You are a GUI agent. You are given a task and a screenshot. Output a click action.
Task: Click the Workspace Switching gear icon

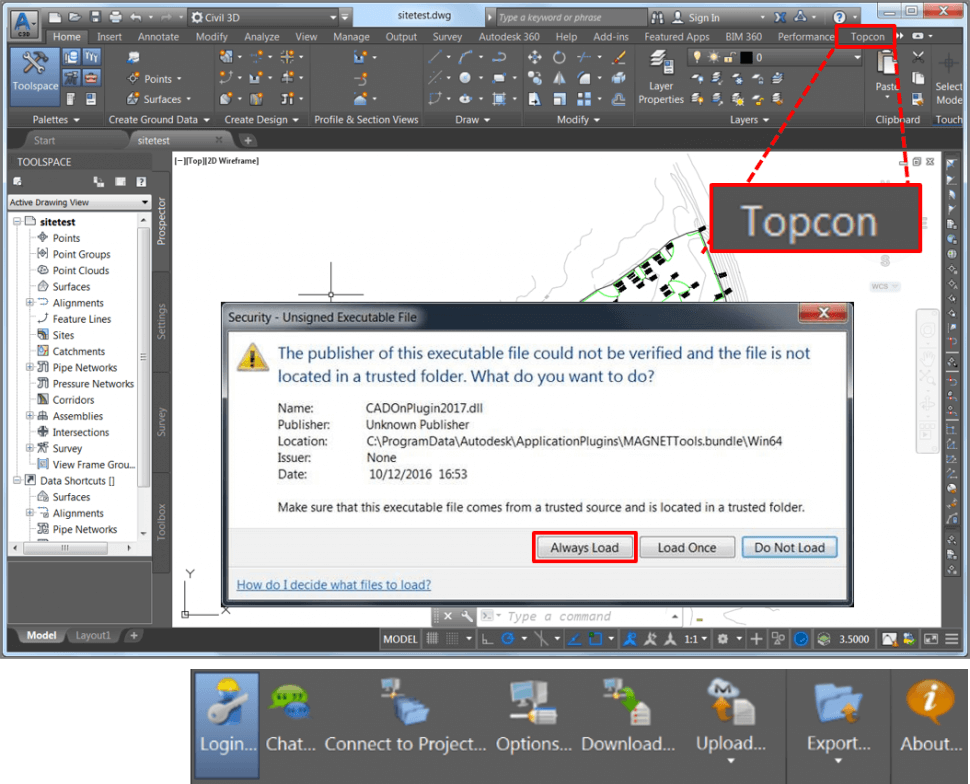click(x=722, y=639)
